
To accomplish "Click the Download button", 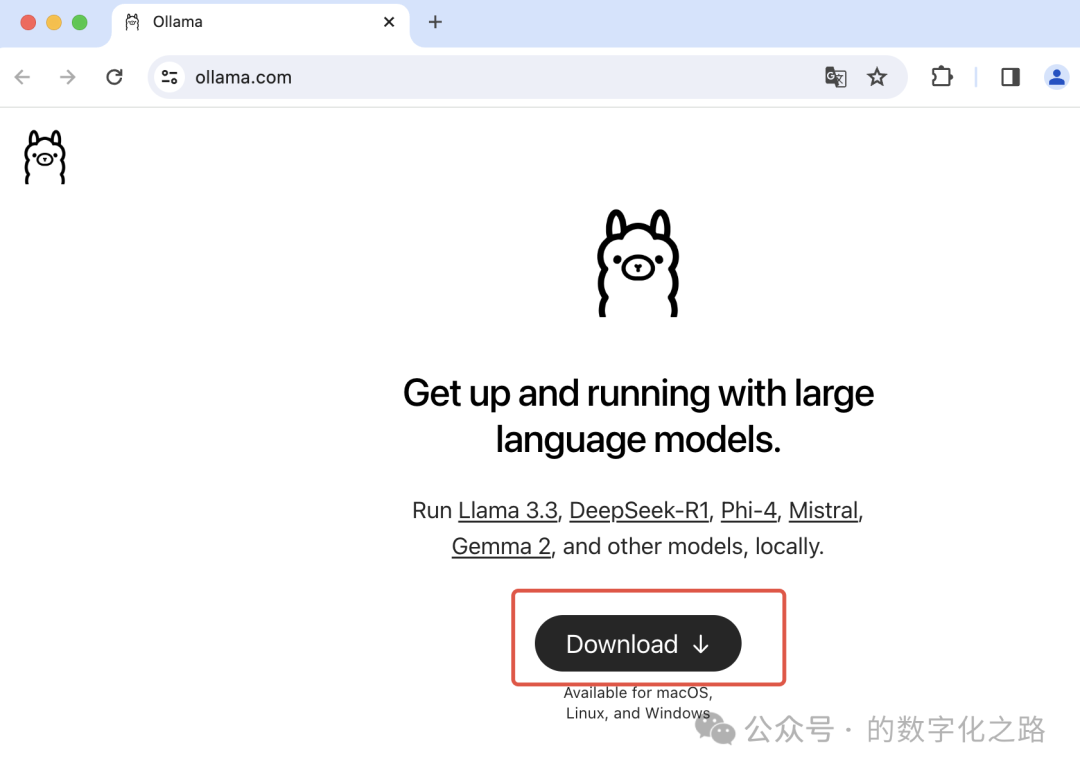I will (x=638, y=644).
